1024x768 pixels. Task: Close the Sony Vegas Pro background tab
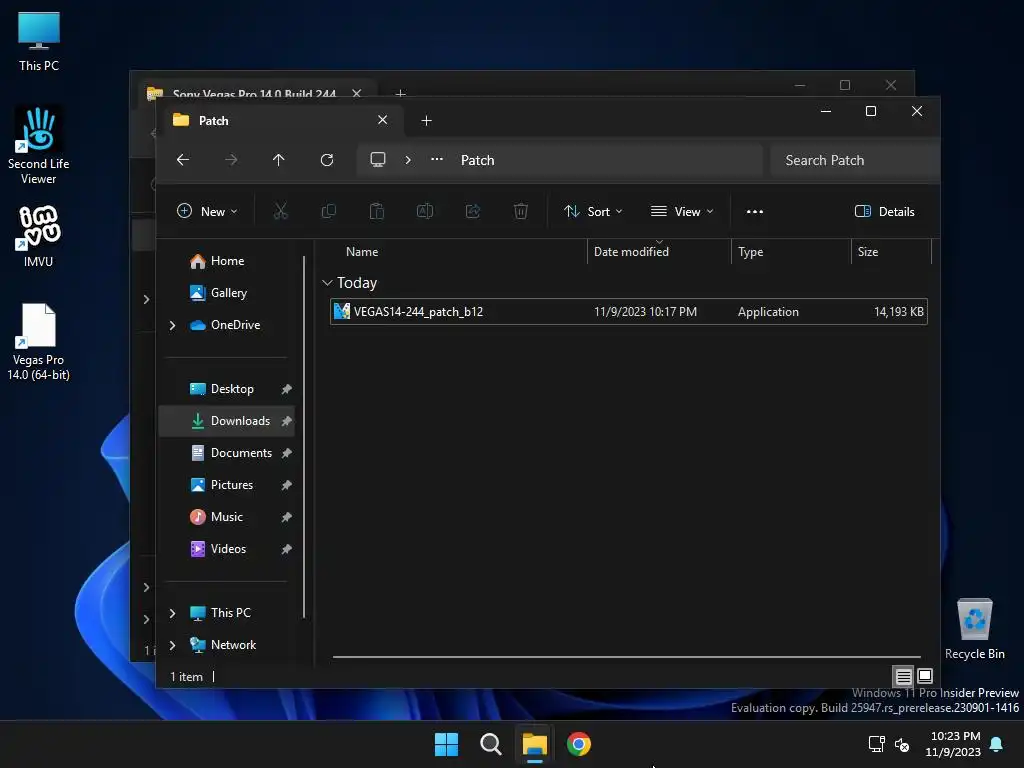(357, 93)
